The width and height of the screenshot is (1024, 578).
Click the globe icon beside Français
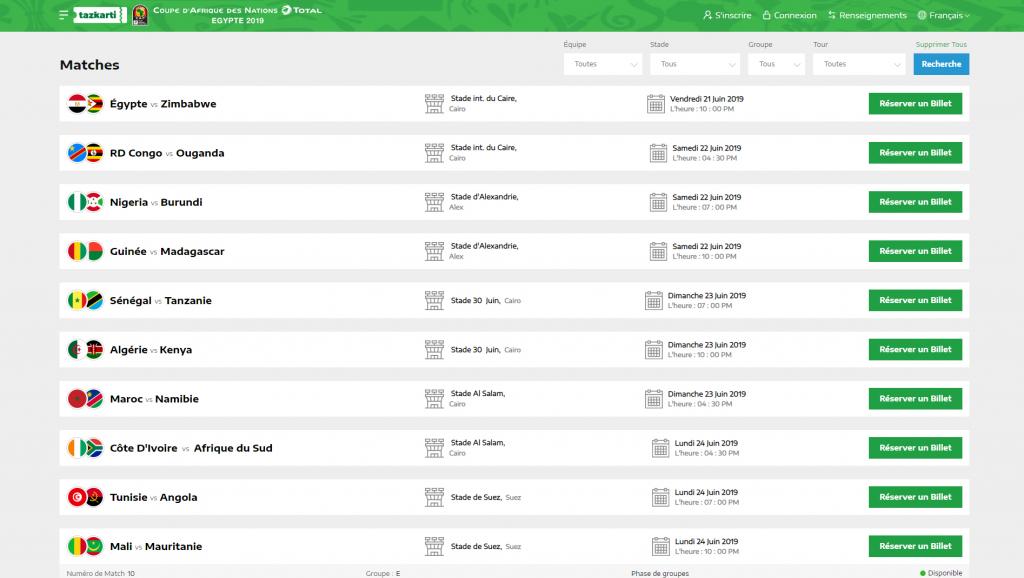click(921, 15)
